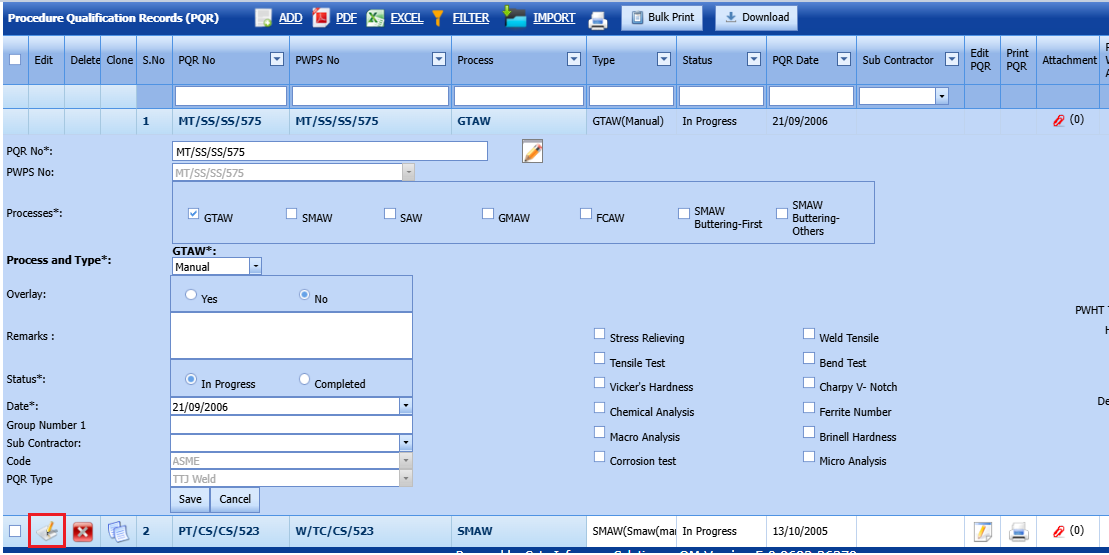Check the Vicker's Hardness checkbox

click(x=599, y=383)
